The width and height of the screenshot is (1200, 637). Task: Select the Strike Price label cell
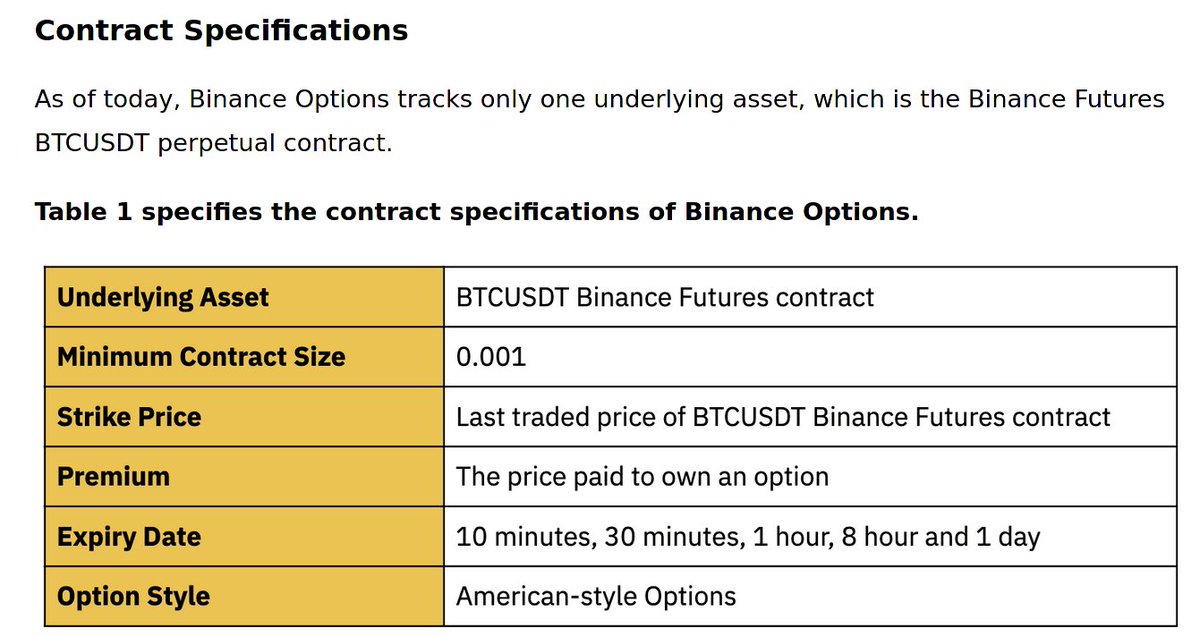click(x=244, y=417)
